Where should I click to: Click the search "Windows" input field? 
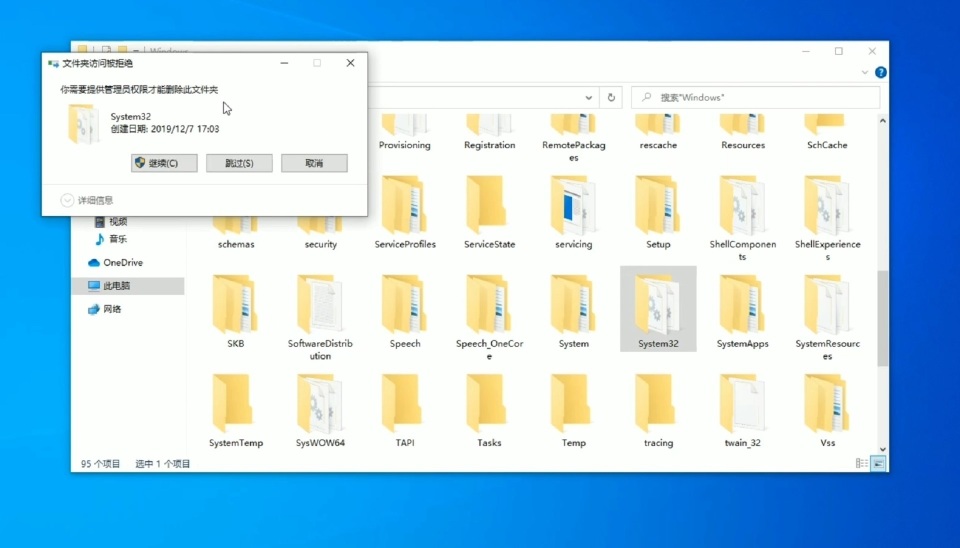[x=756, y=97]
